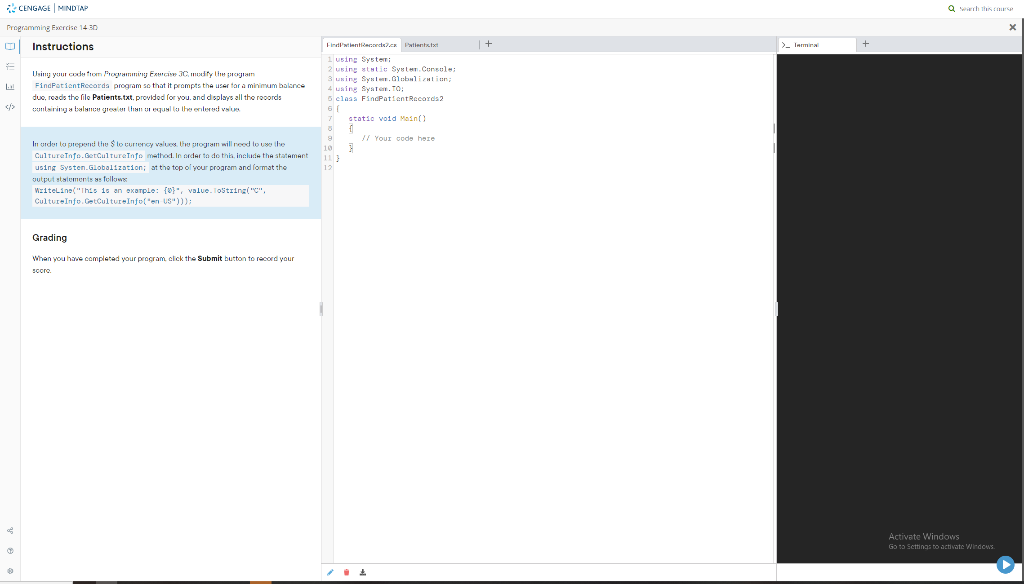
Task: Click the FindPatientRecords code label in instructions
Action: pyautogui.click(x=72, y=86)
